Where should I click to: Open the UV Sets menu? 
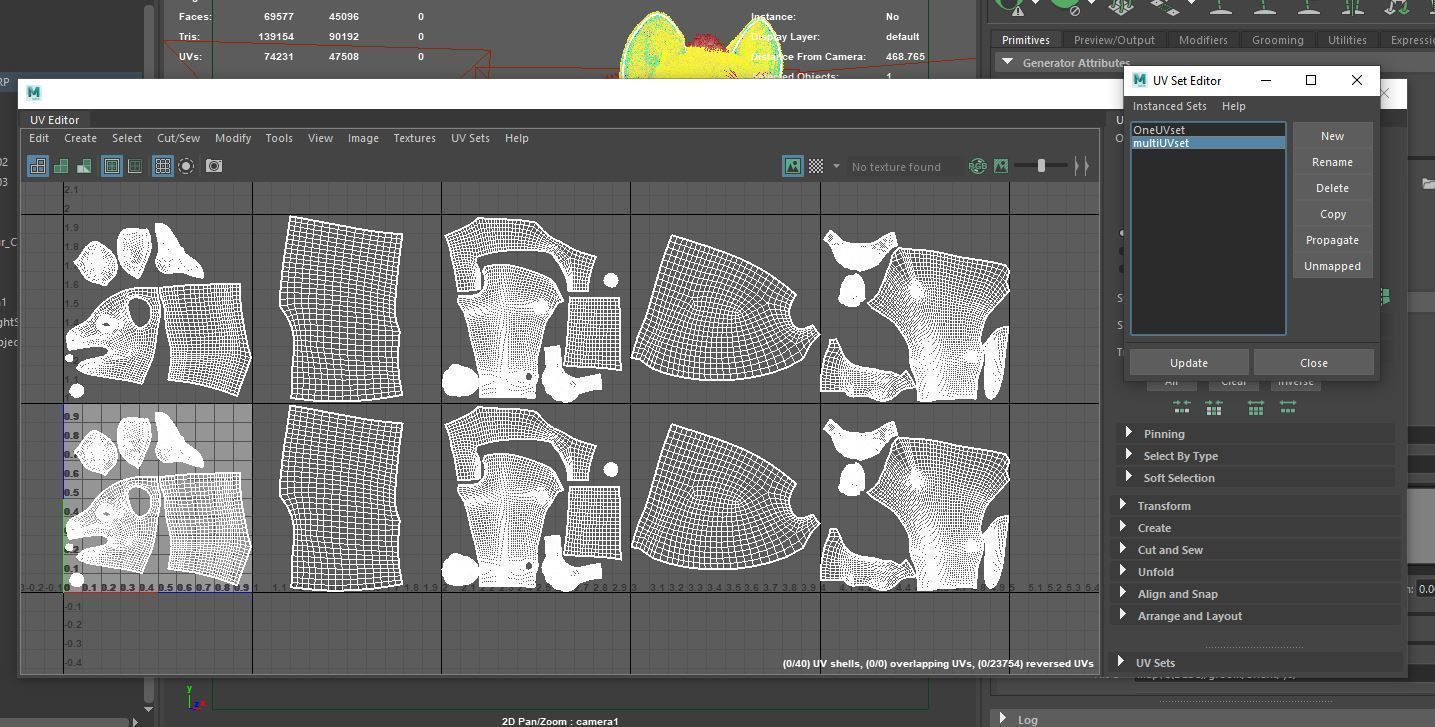[x=470, y=138]
